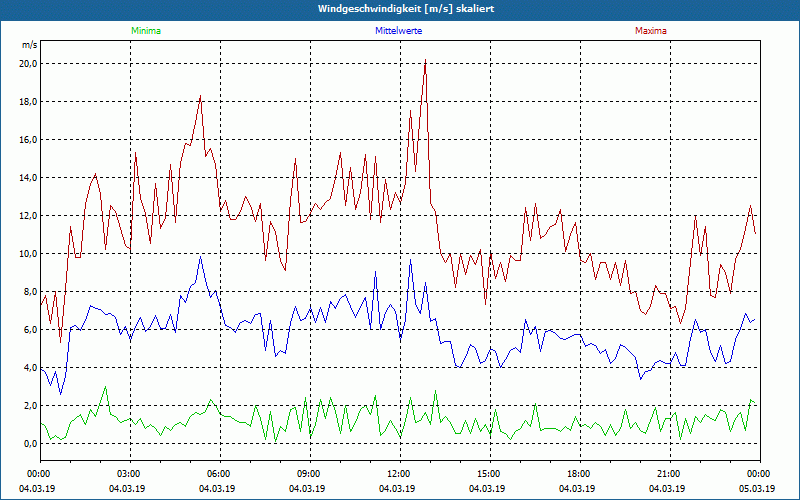Image resolution: width=800 pixels, height=500 pixels.
Task: Click the '8,0' y-axis value
Action: click(30, 292)
